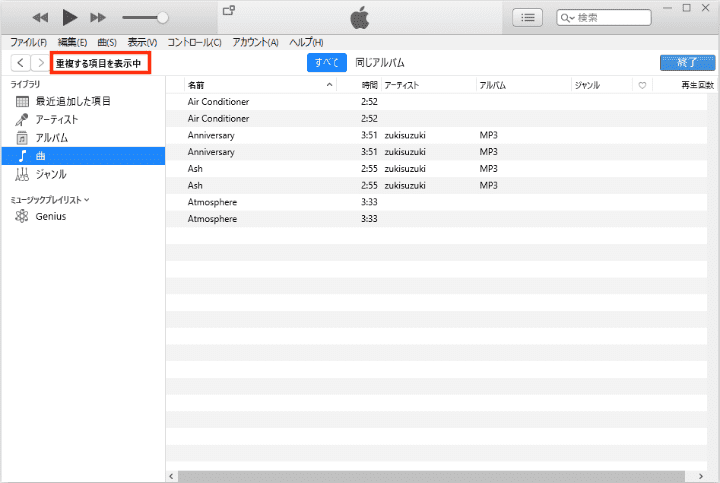Select アーティスト in library sidebar
Screen dimensions: 720x483
coord(56,120)
